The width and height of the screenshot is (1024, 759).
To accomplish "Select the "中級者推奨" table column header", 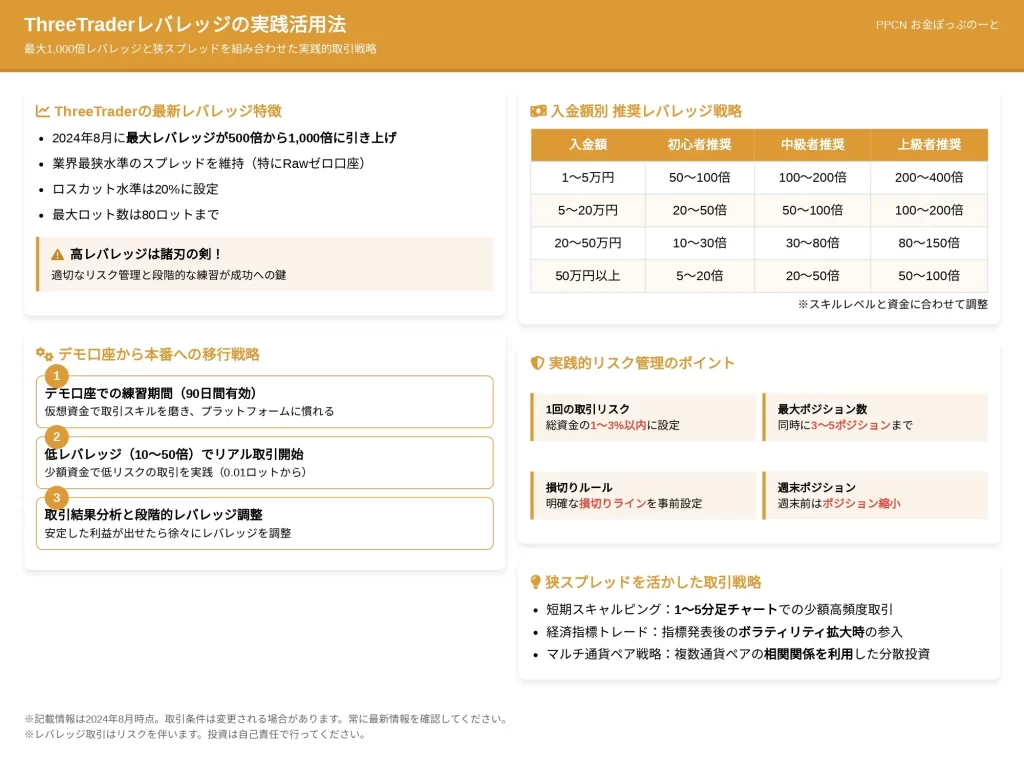I will point(812,144).
